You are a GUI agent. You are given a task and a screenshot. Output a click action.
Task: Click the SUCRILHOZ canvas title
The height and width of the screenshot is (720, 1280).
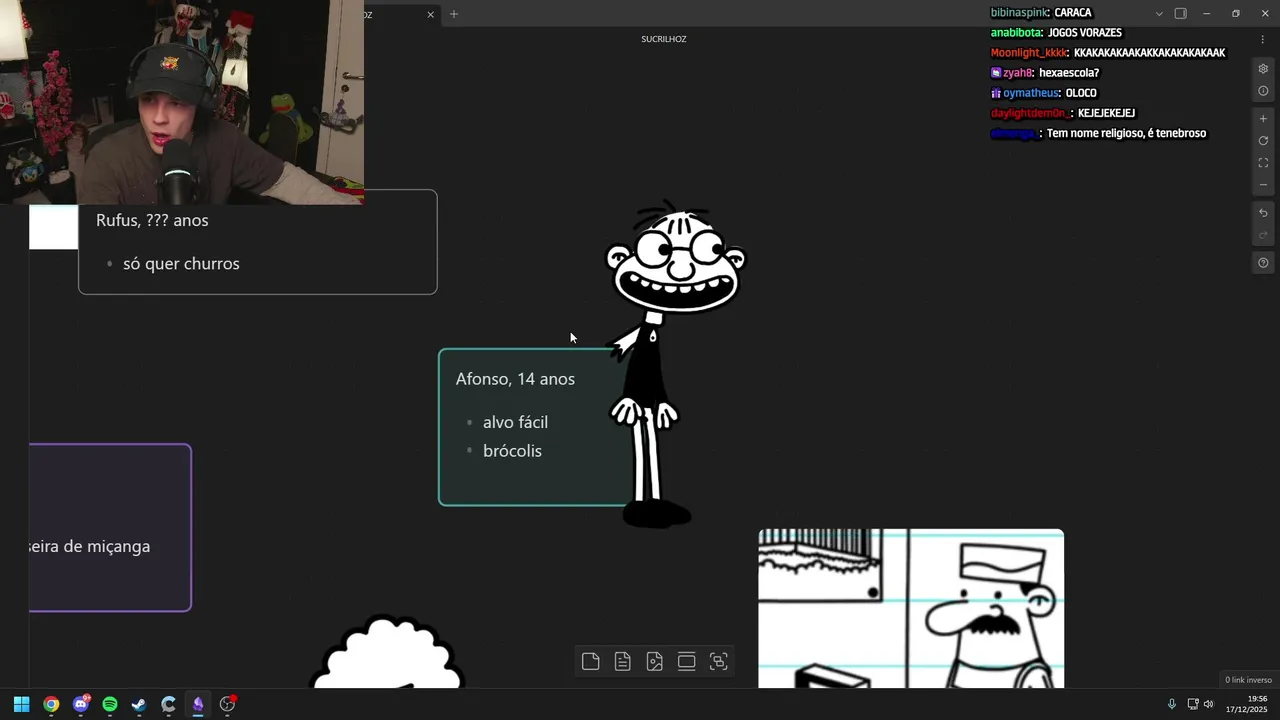click(664, 39)
